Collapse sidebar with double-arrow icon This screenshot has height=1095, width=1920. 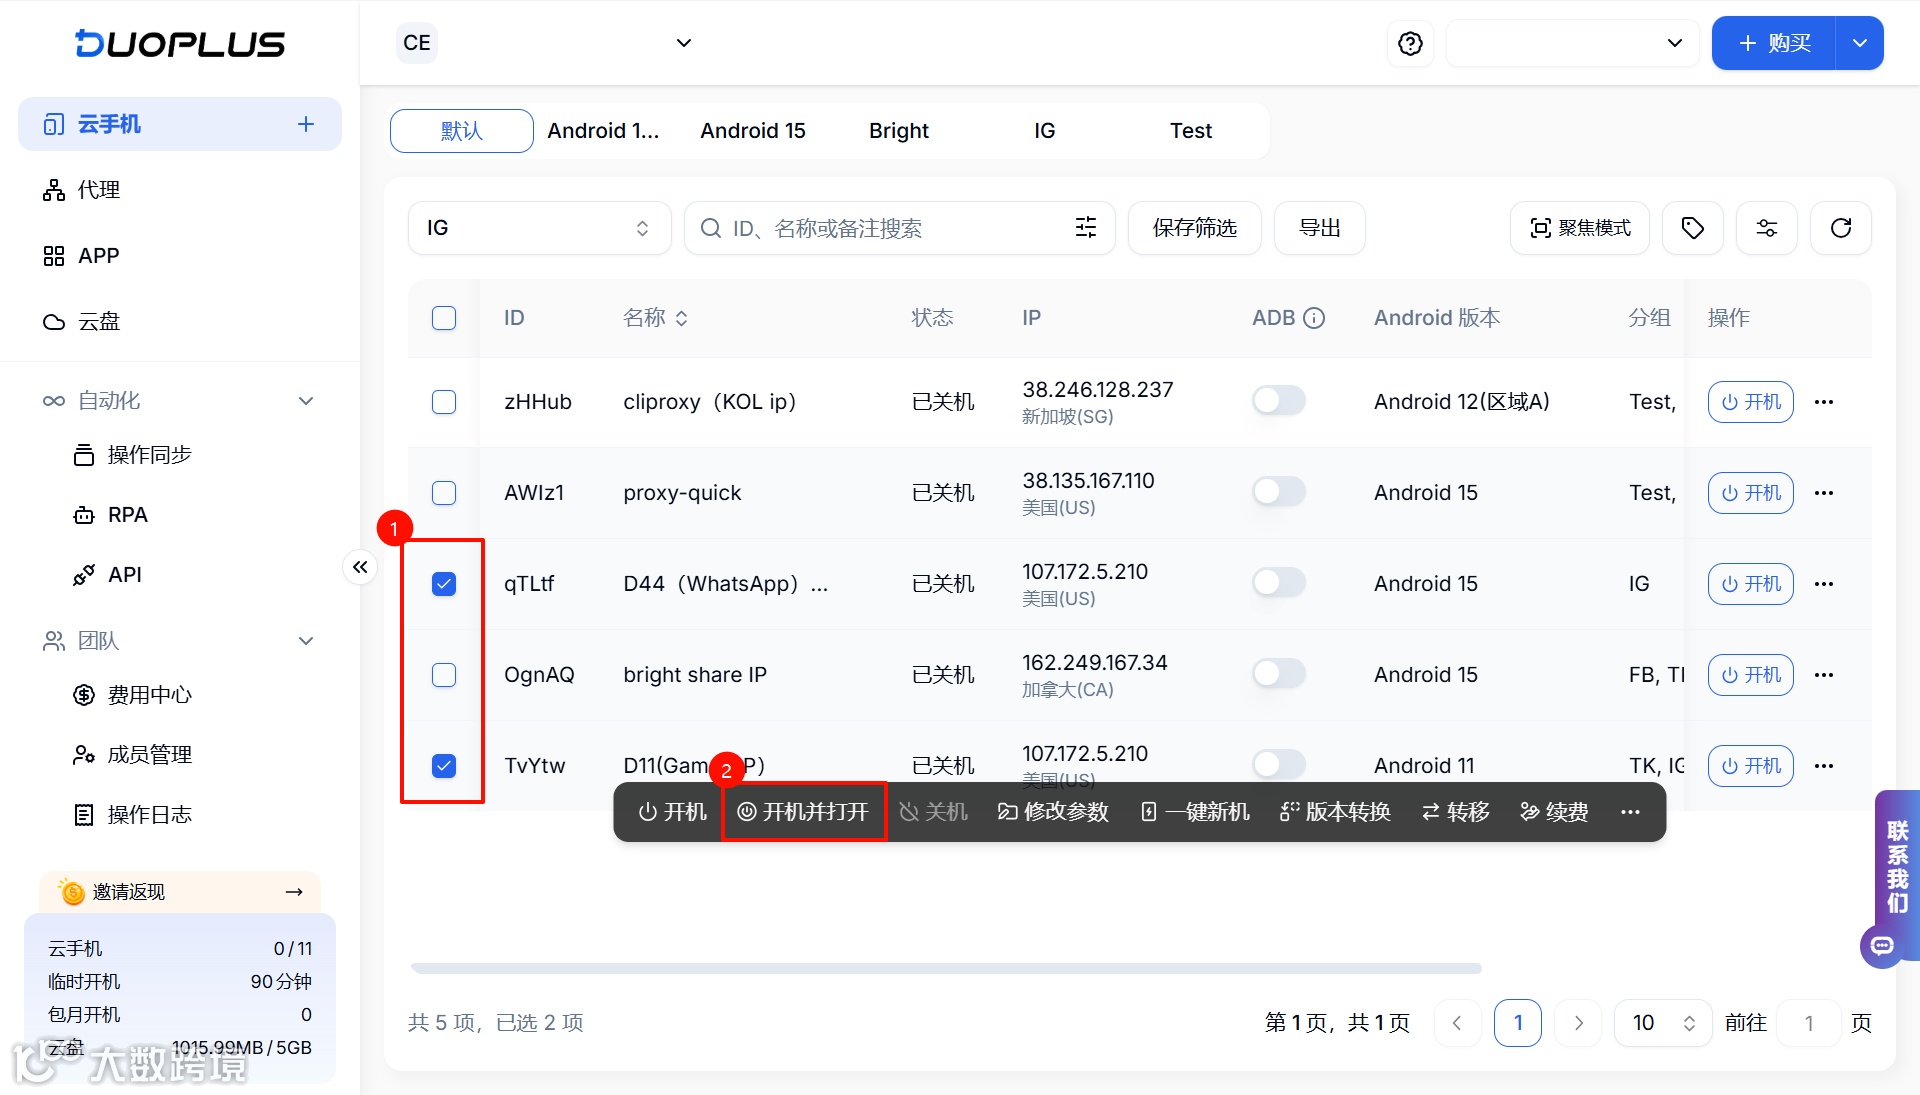(x=360, y=567)
